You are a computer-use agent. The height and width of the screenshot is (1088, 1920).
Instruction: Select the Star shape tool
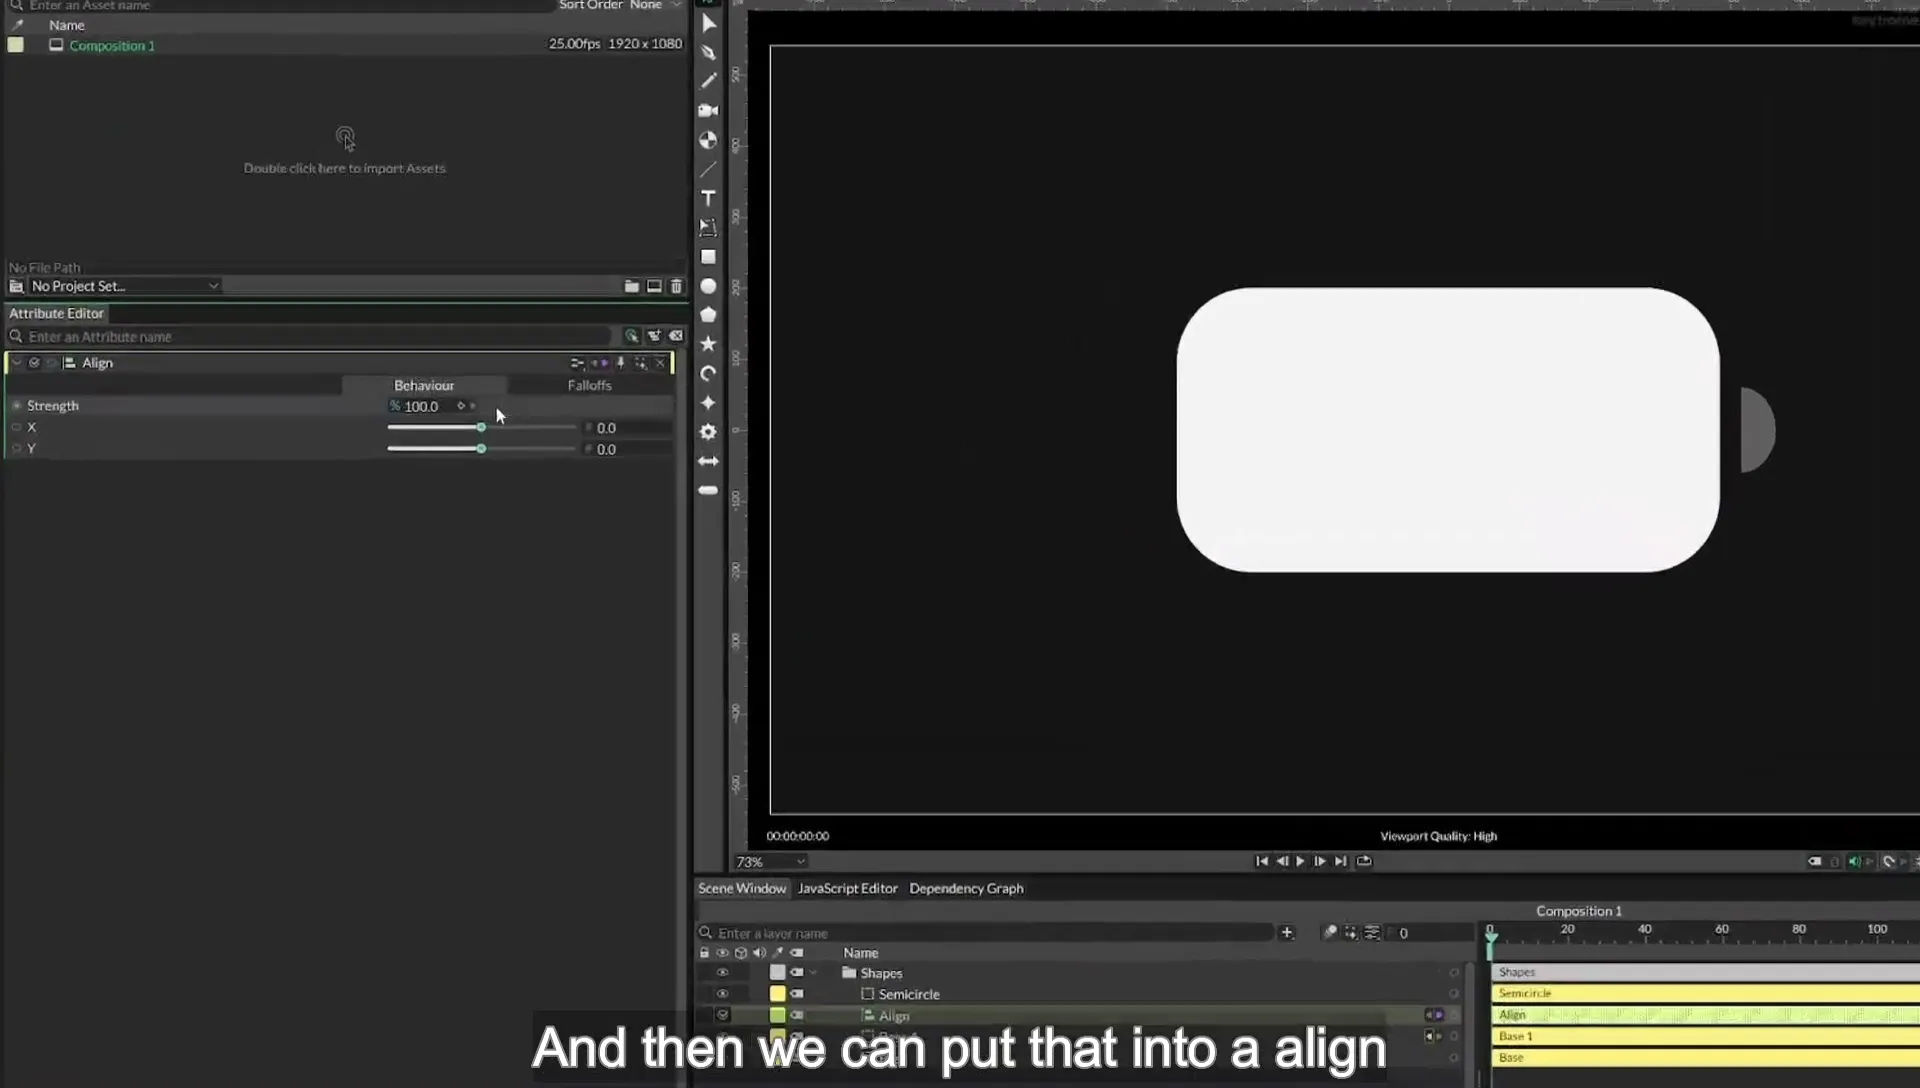pos(709,344)
